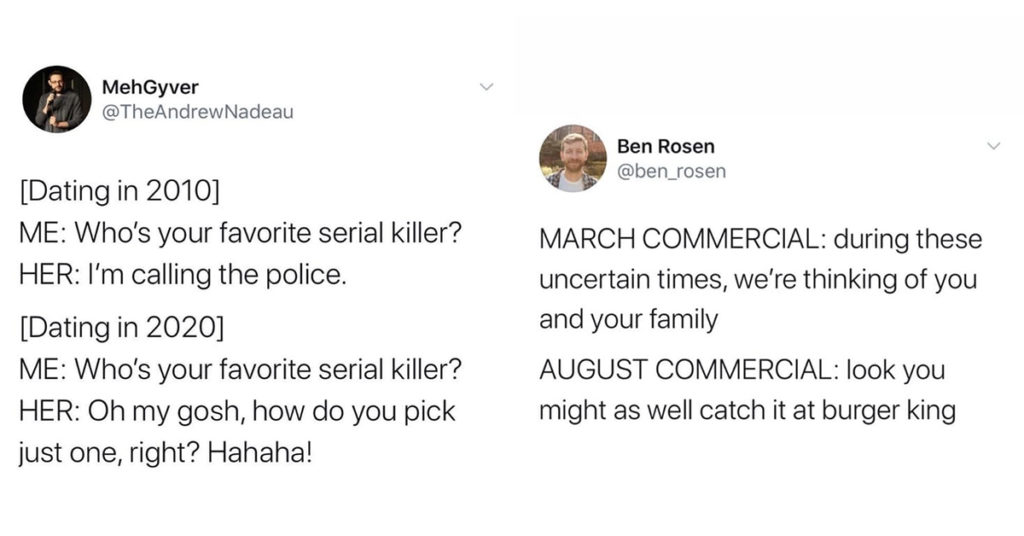Expand the MehGyver tweet options chevron
Viewport: 1024px width, 536px height.
coord(485,87)
